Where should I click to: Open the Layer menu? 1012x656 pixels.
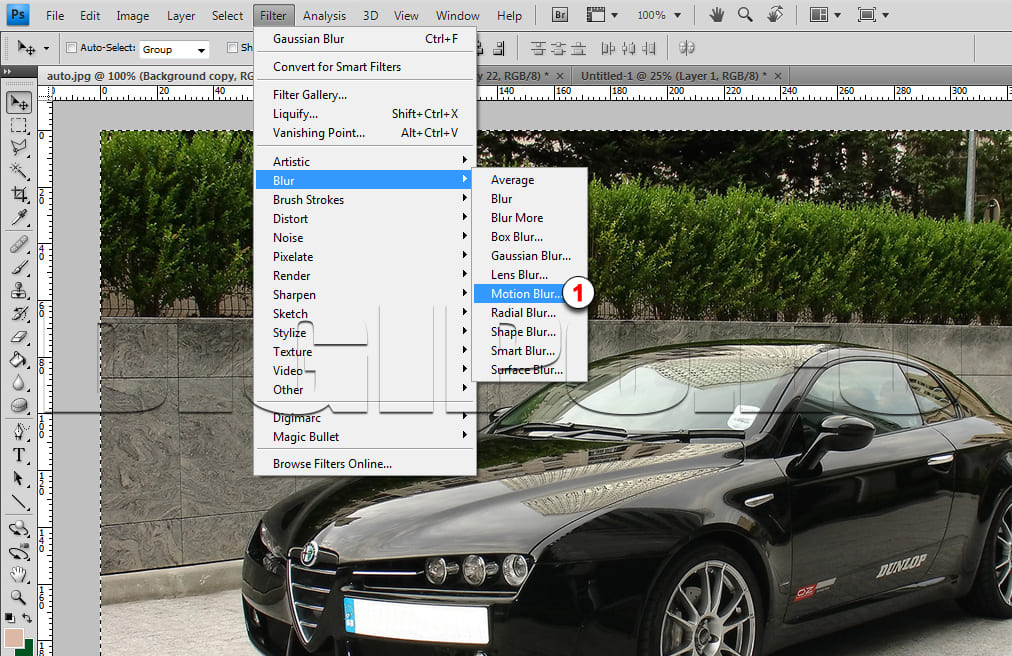click(181, 15)
